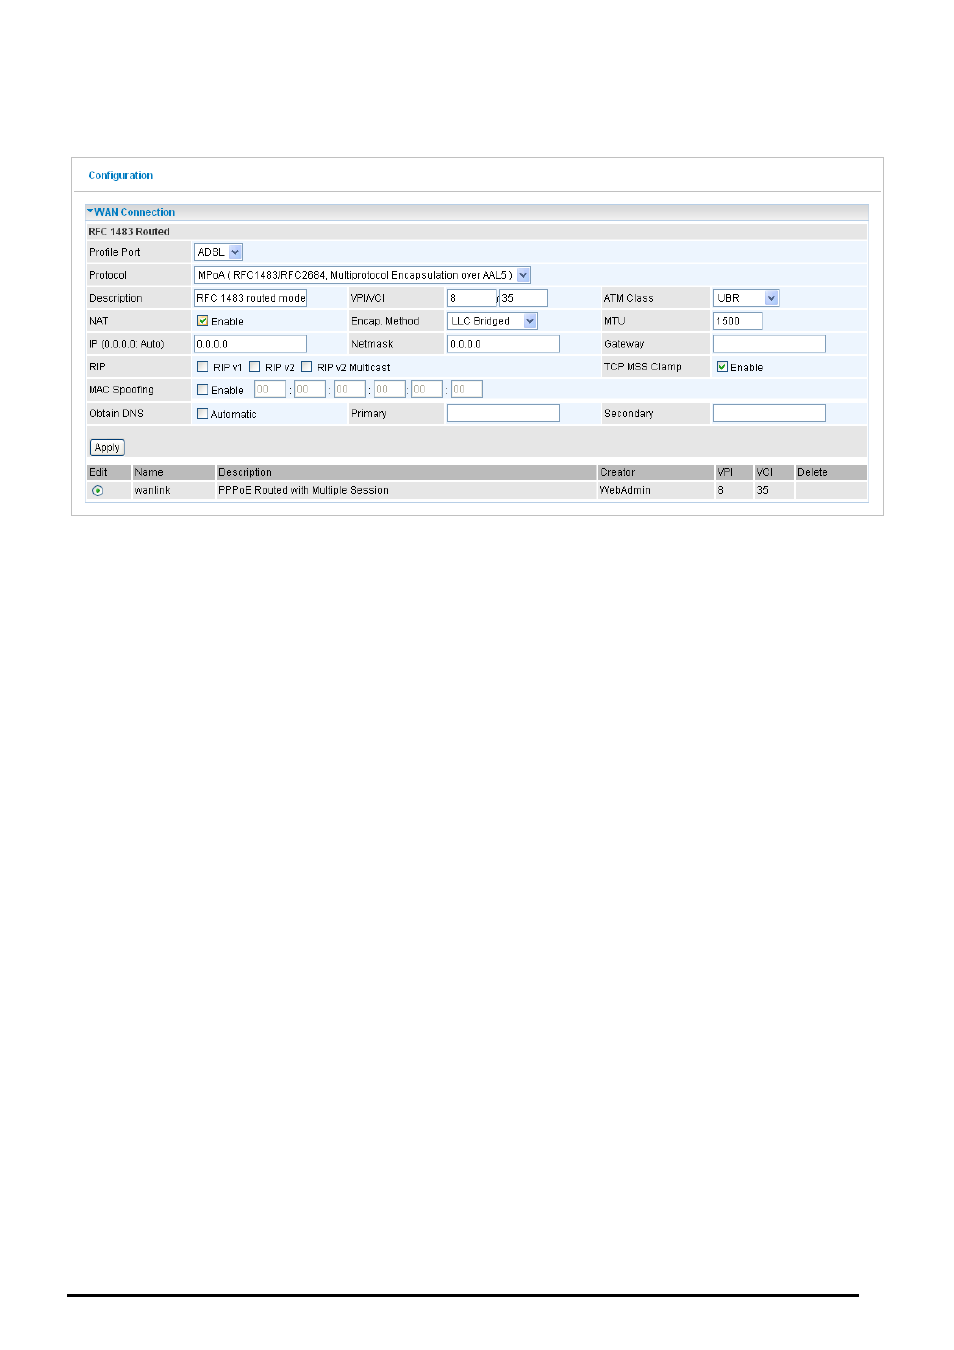The width and height of the screenshot is (954, 1350).
Task: Enable the MAC Spoofing checkbox
Action: (203, 390)
